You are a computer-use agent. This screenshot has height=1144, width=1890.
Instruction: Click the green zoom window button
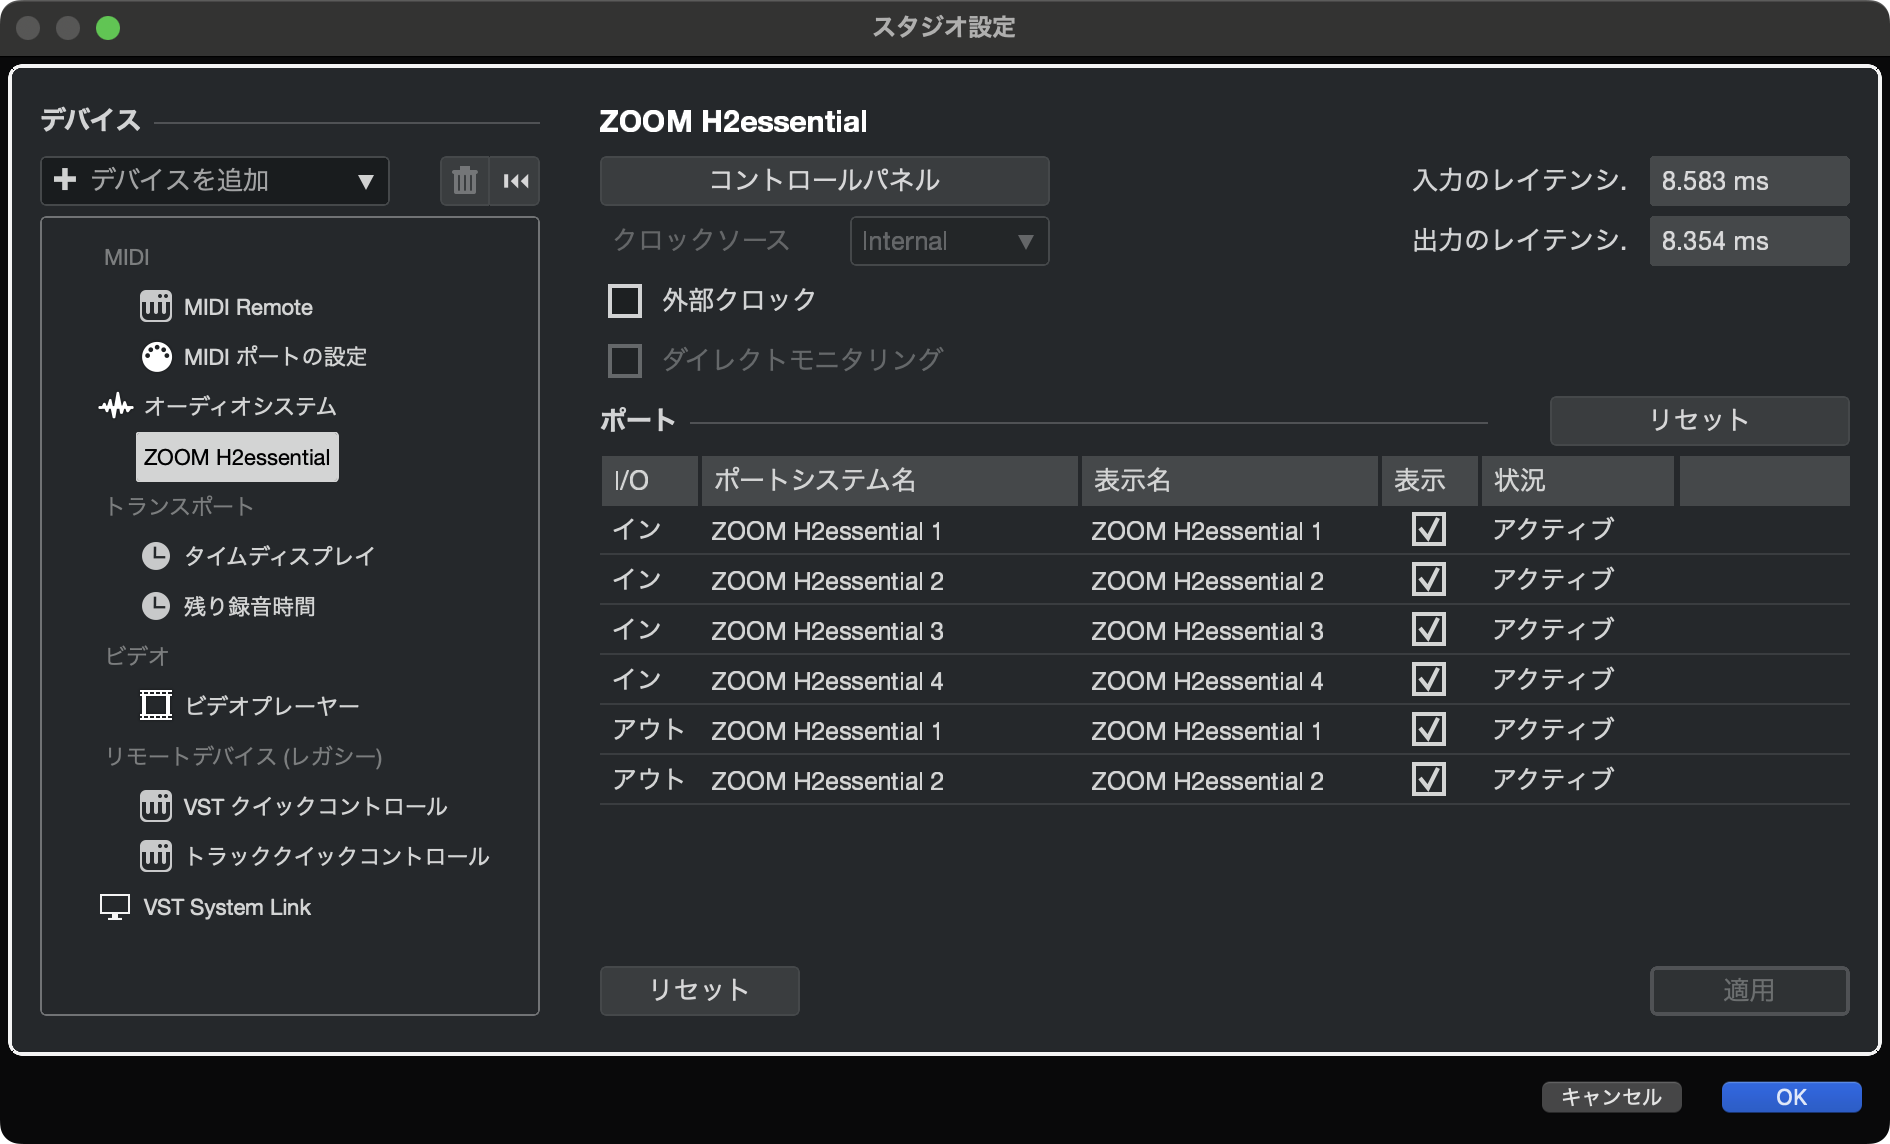[x=108, y=28]
